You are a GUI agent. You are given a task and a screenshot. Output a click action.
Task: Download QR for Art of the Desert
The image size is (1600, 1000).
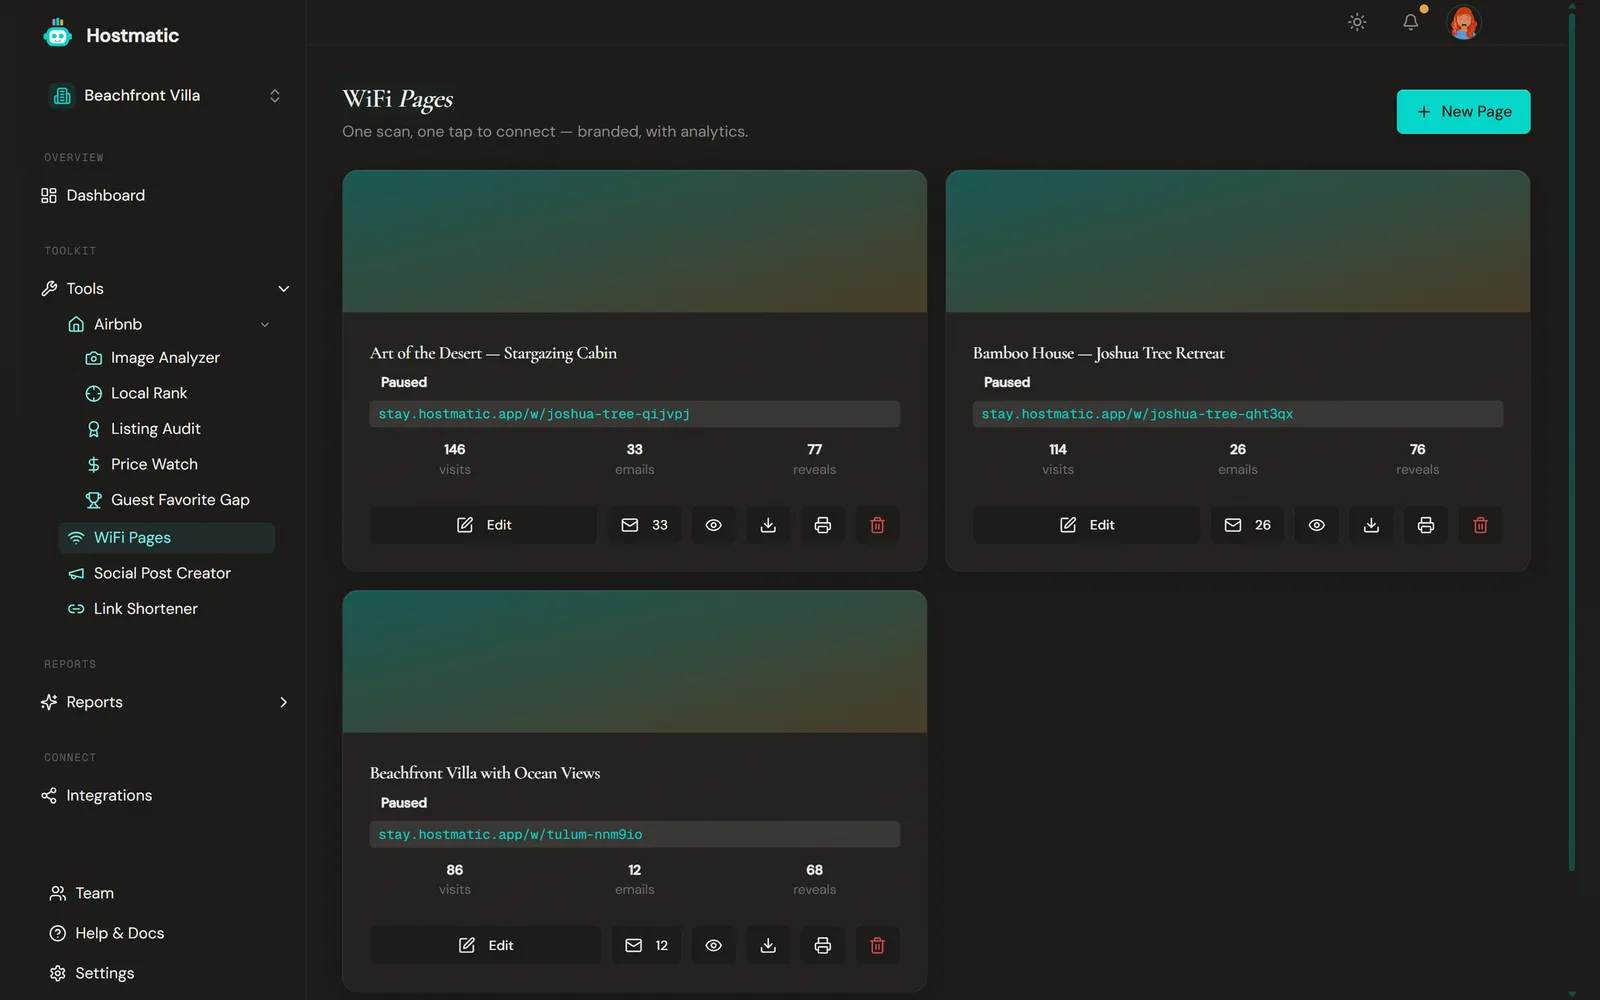[x=768, y=525]
